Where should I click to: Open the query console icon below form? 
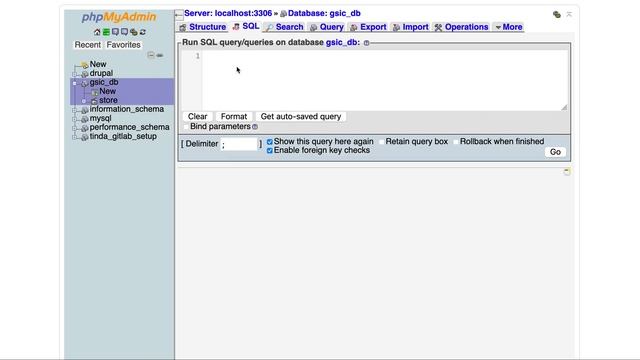click(567, 171)
